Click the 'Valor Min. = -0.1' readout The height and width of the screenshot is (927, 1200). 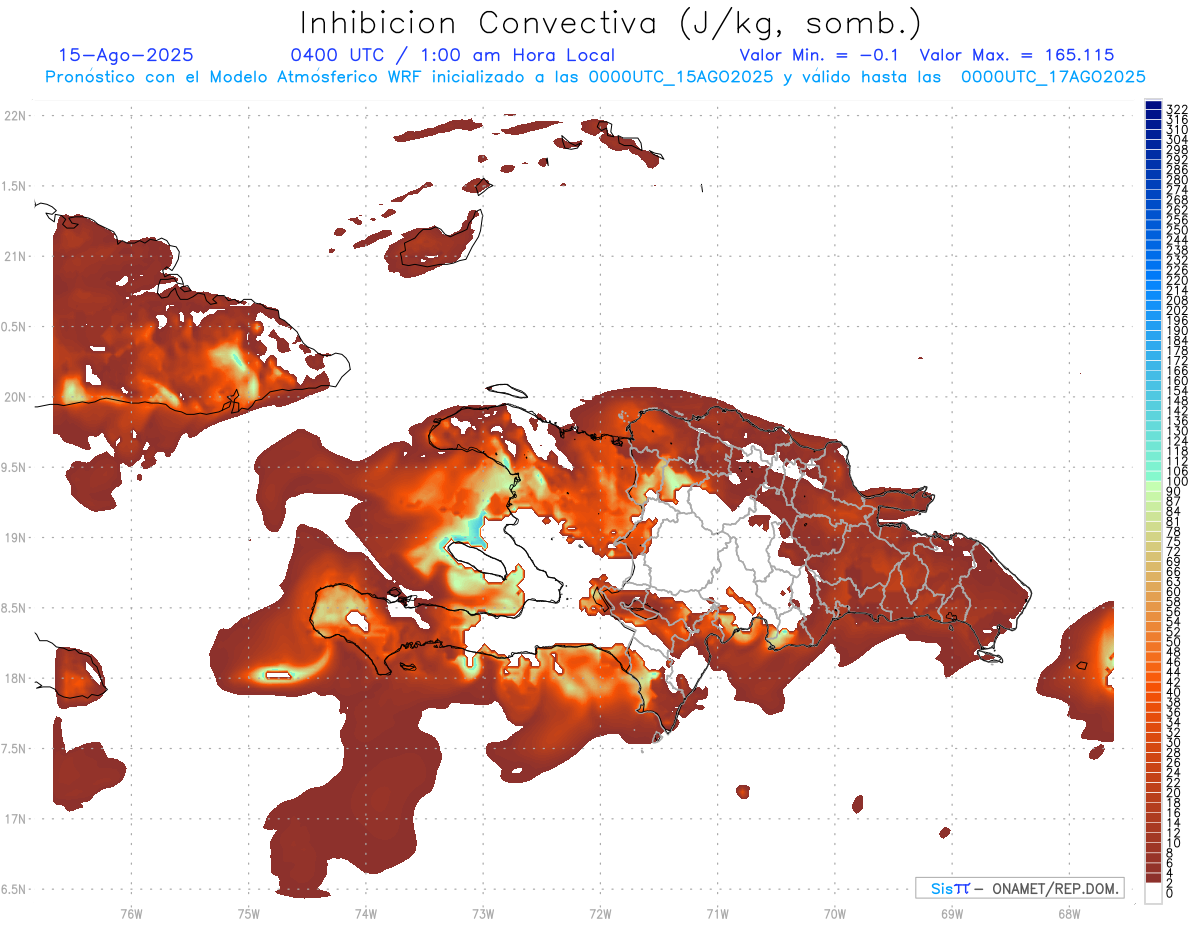pos(819,55)
